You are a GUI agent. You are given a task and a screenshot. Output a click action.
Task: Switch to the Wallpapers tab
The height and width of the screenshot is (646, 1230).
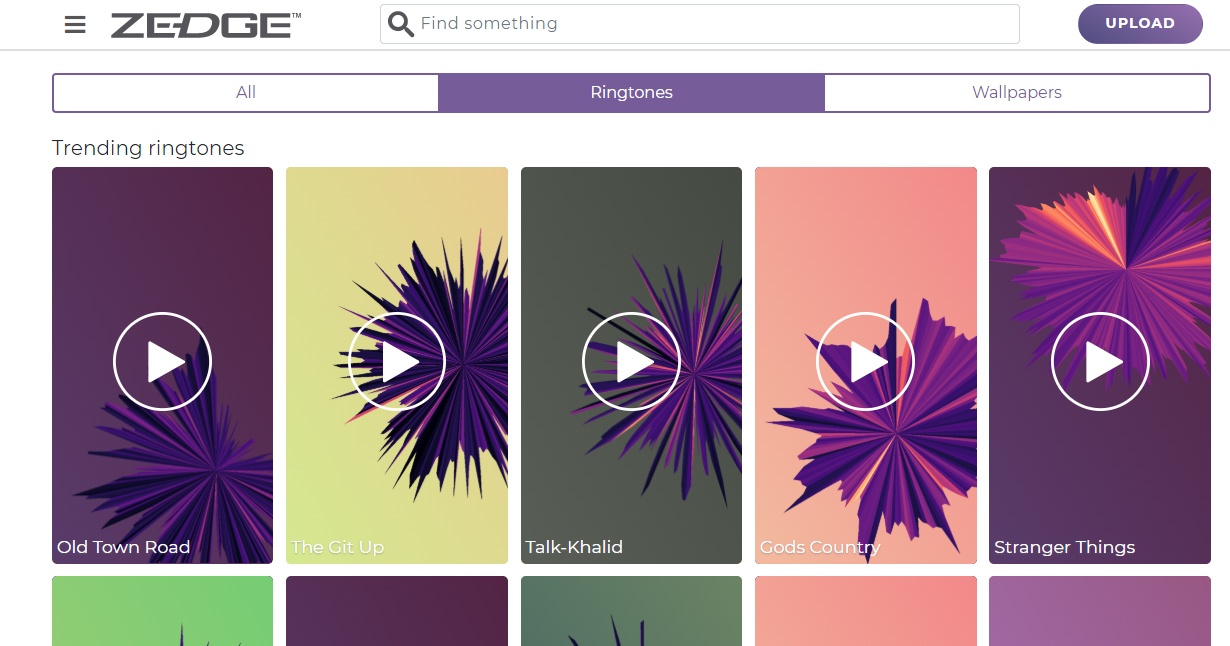coord(1017,92)
